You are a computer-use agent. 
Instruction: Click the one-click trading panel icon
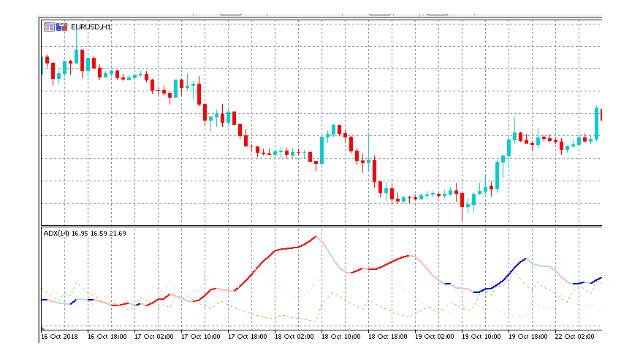[x=49, y=27]
